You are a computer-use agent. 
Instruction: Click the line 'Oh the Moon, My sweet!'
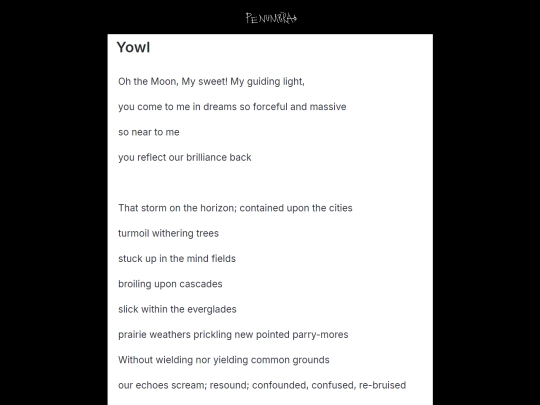[211, 82]
